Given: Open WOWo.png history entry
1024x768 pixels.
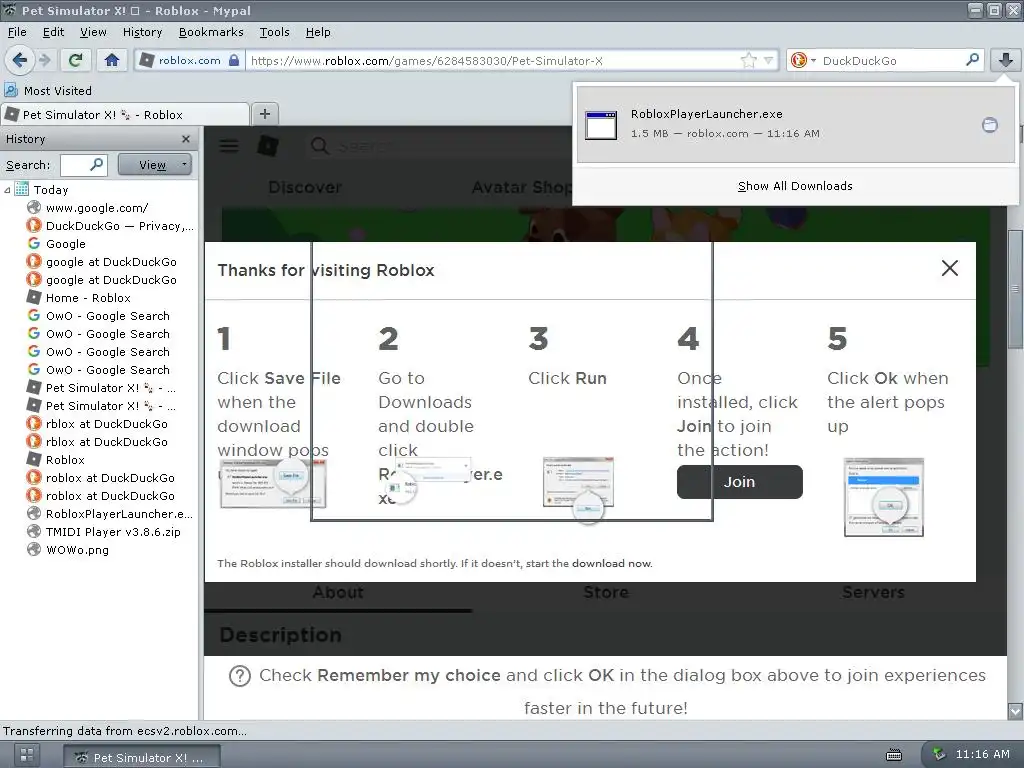Looking at the screenshot, I should [x=68, y=550].
